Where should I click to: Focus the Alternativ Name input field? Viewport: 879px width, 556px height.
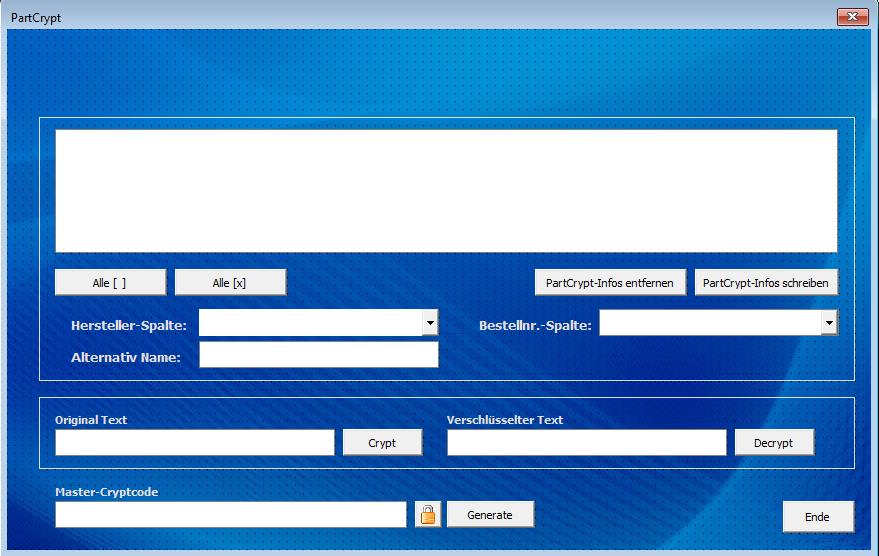click(319, 355)
